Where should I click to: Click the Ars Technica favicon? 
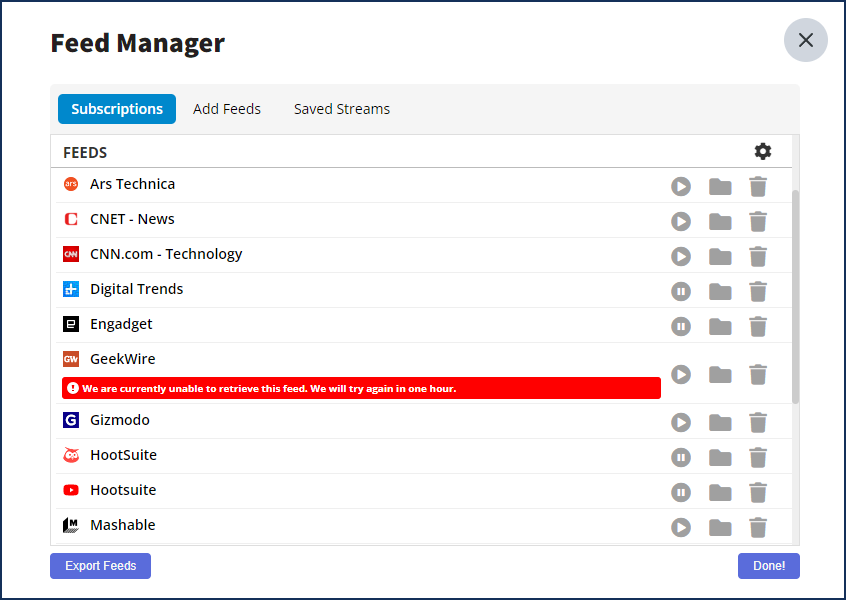coord(71,184)
